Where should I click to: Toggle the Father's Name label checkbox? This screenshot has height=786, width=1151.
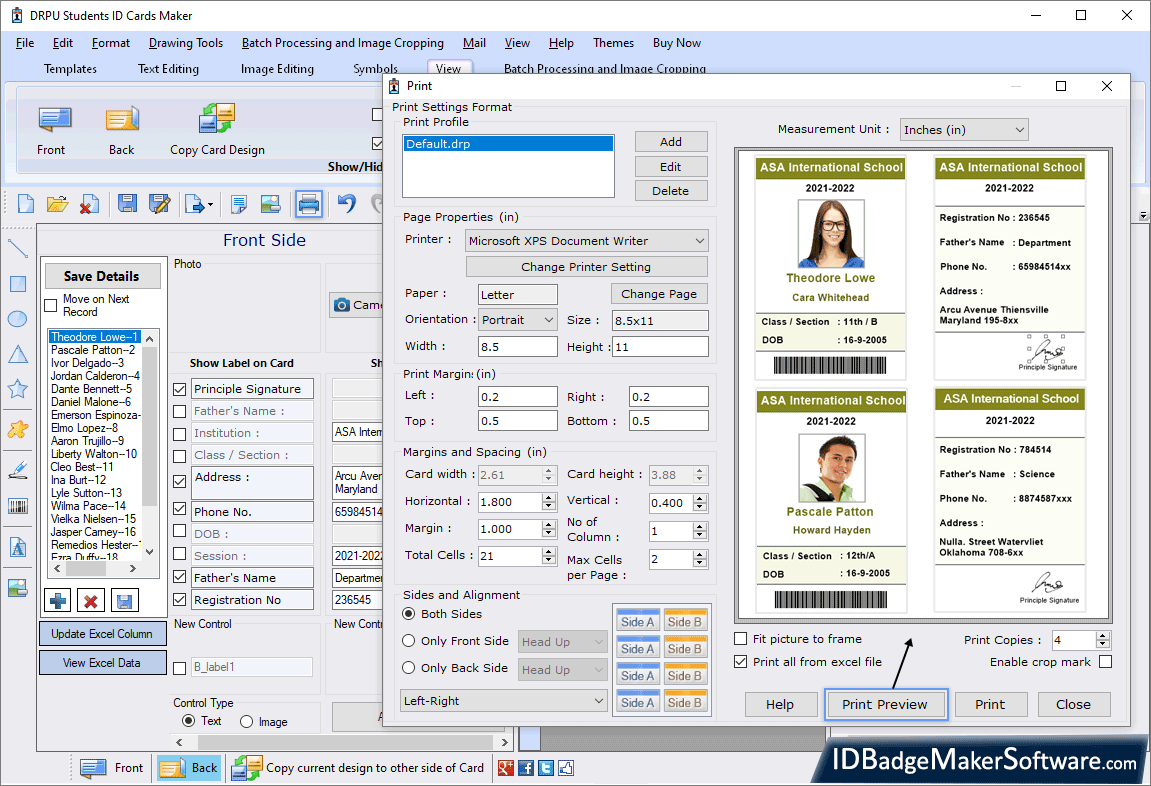tap(178, 410)
